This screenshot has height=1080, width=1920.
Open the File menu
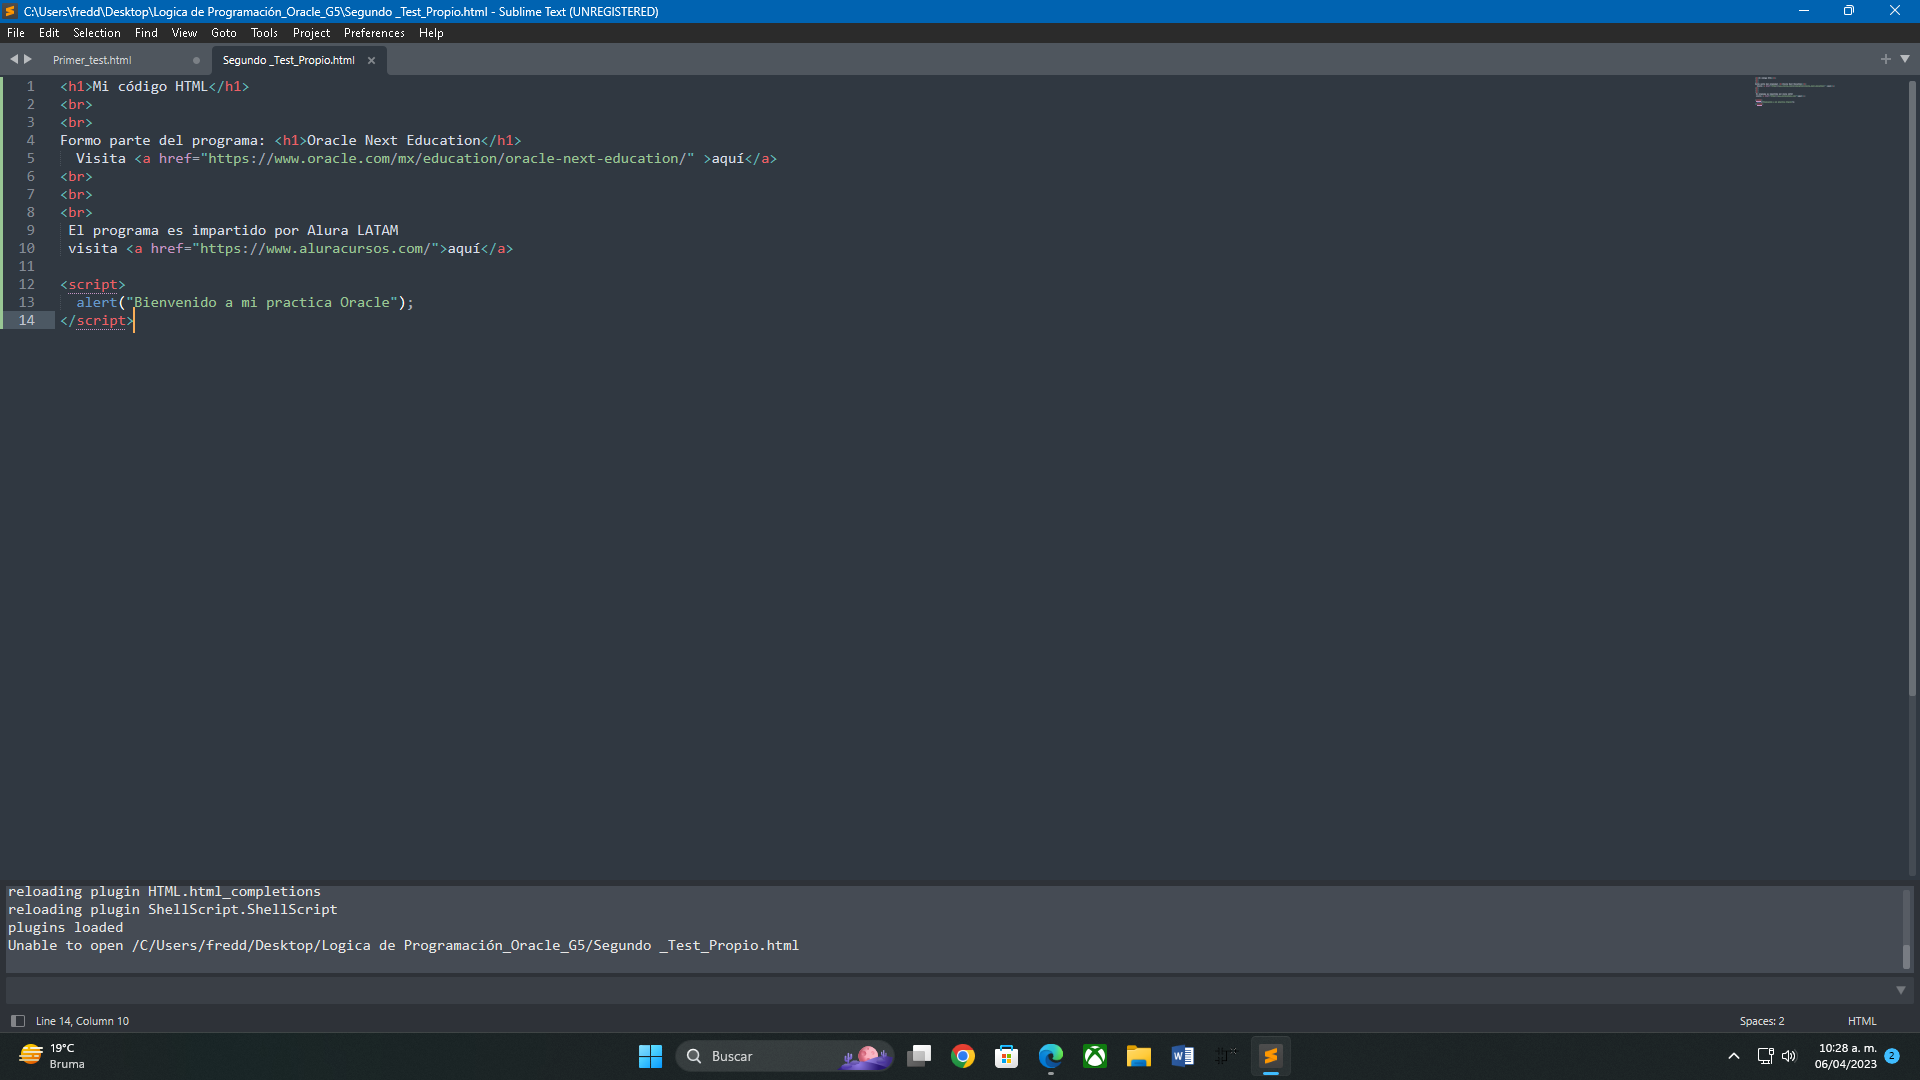click(x=16, y=33)
